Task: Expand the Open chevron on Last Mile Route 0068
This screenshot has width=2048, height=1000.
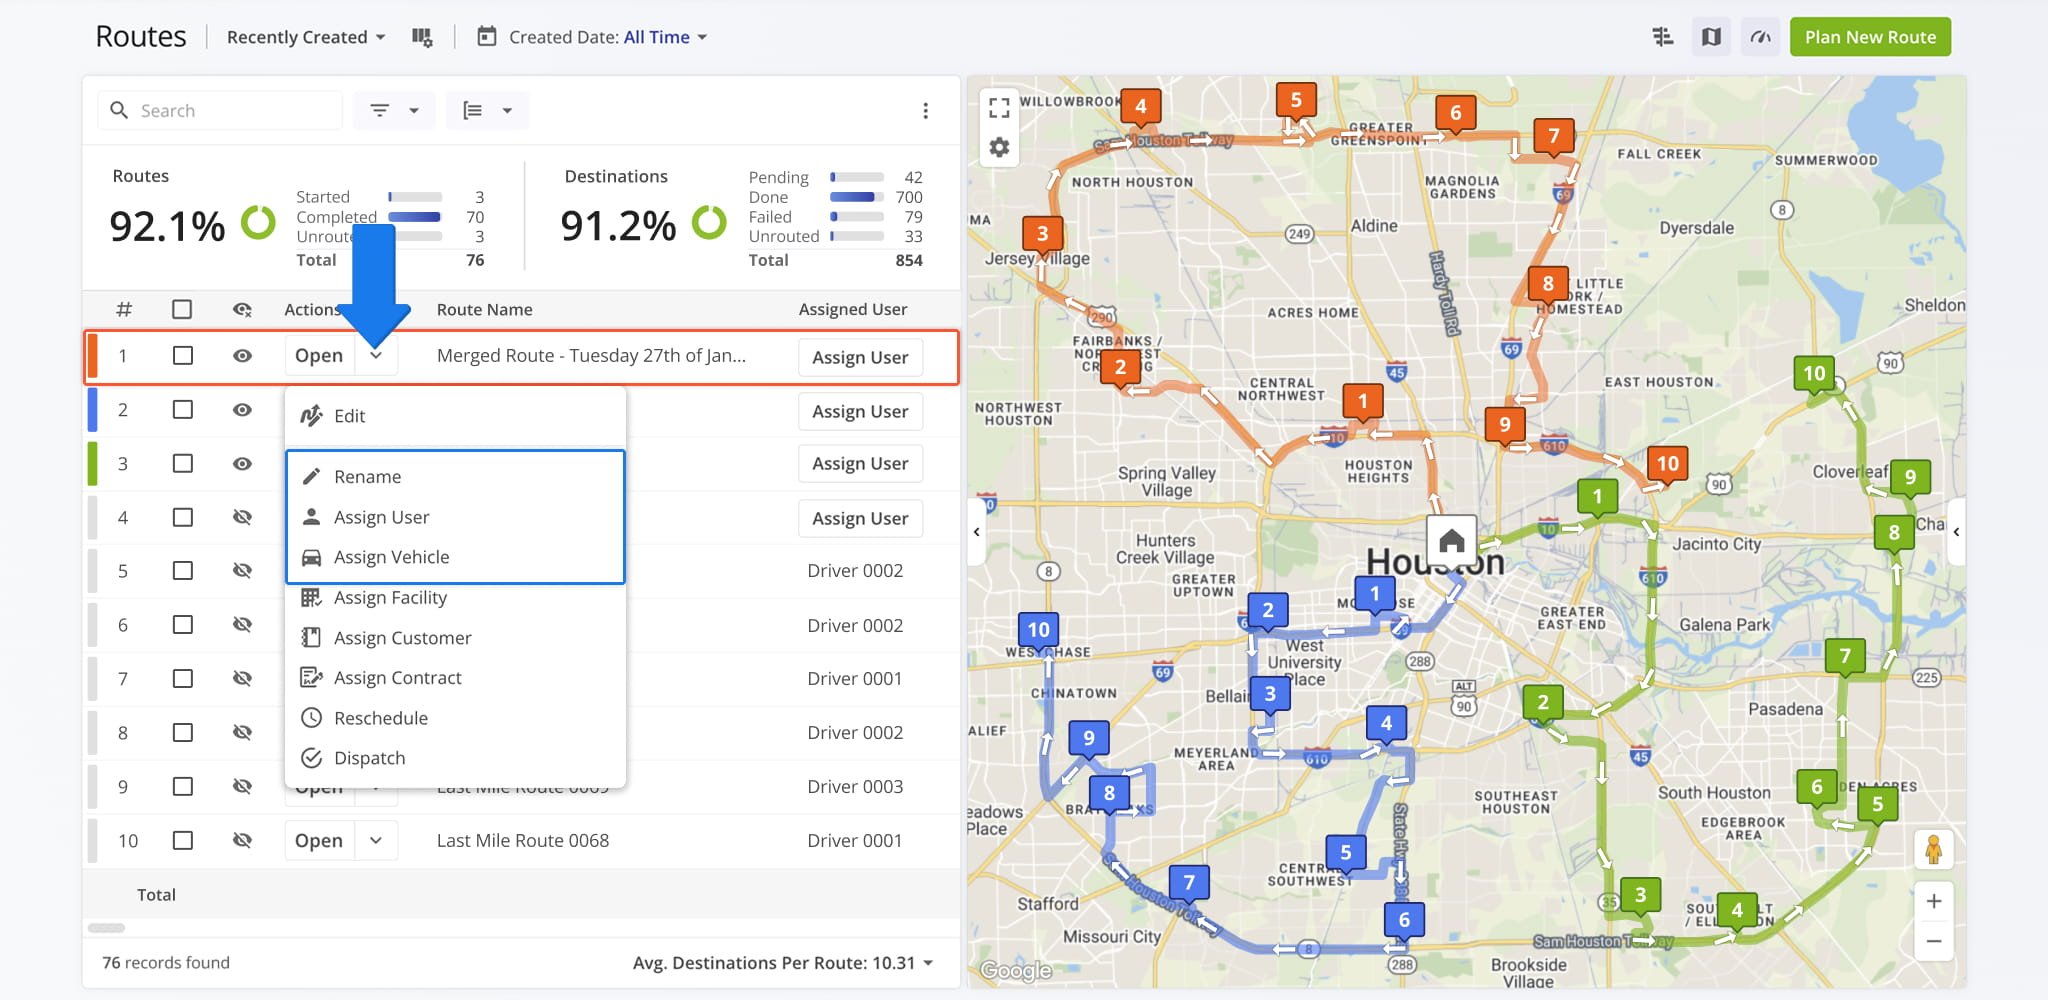Action: click(x=376, y=840)
